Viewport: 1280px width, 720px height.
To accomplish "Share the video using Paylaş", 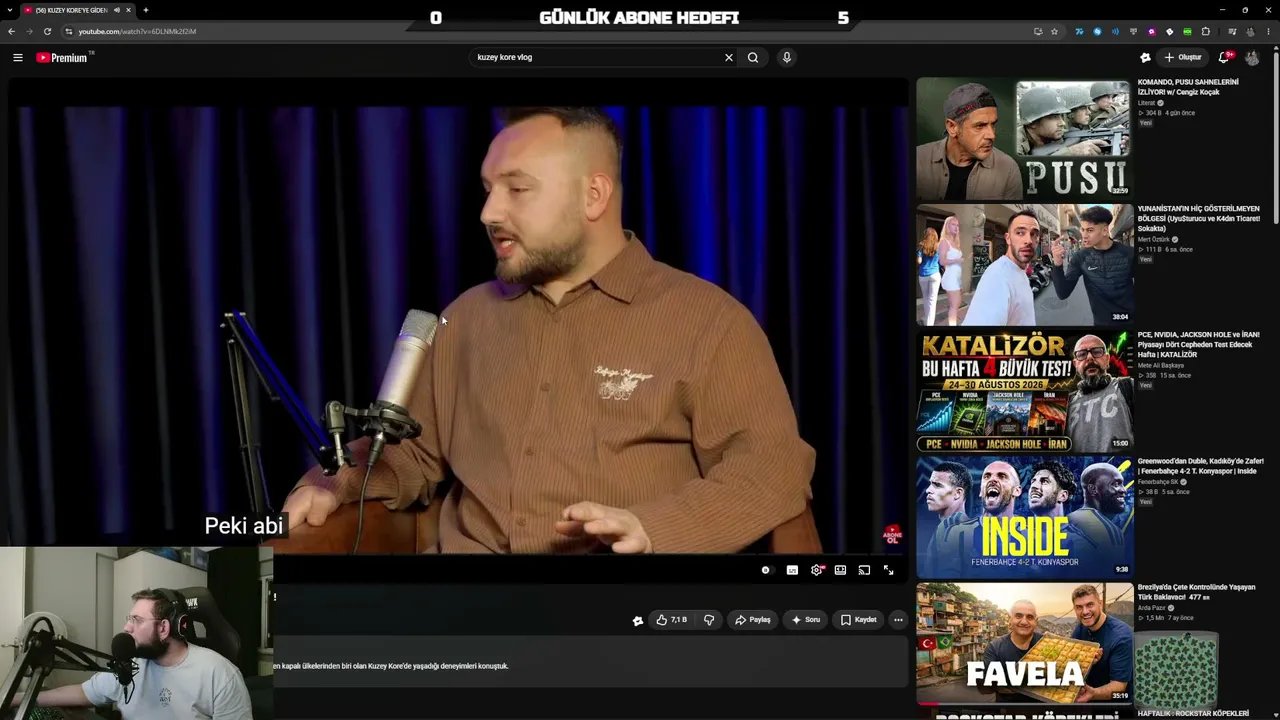I will point(752,620).
